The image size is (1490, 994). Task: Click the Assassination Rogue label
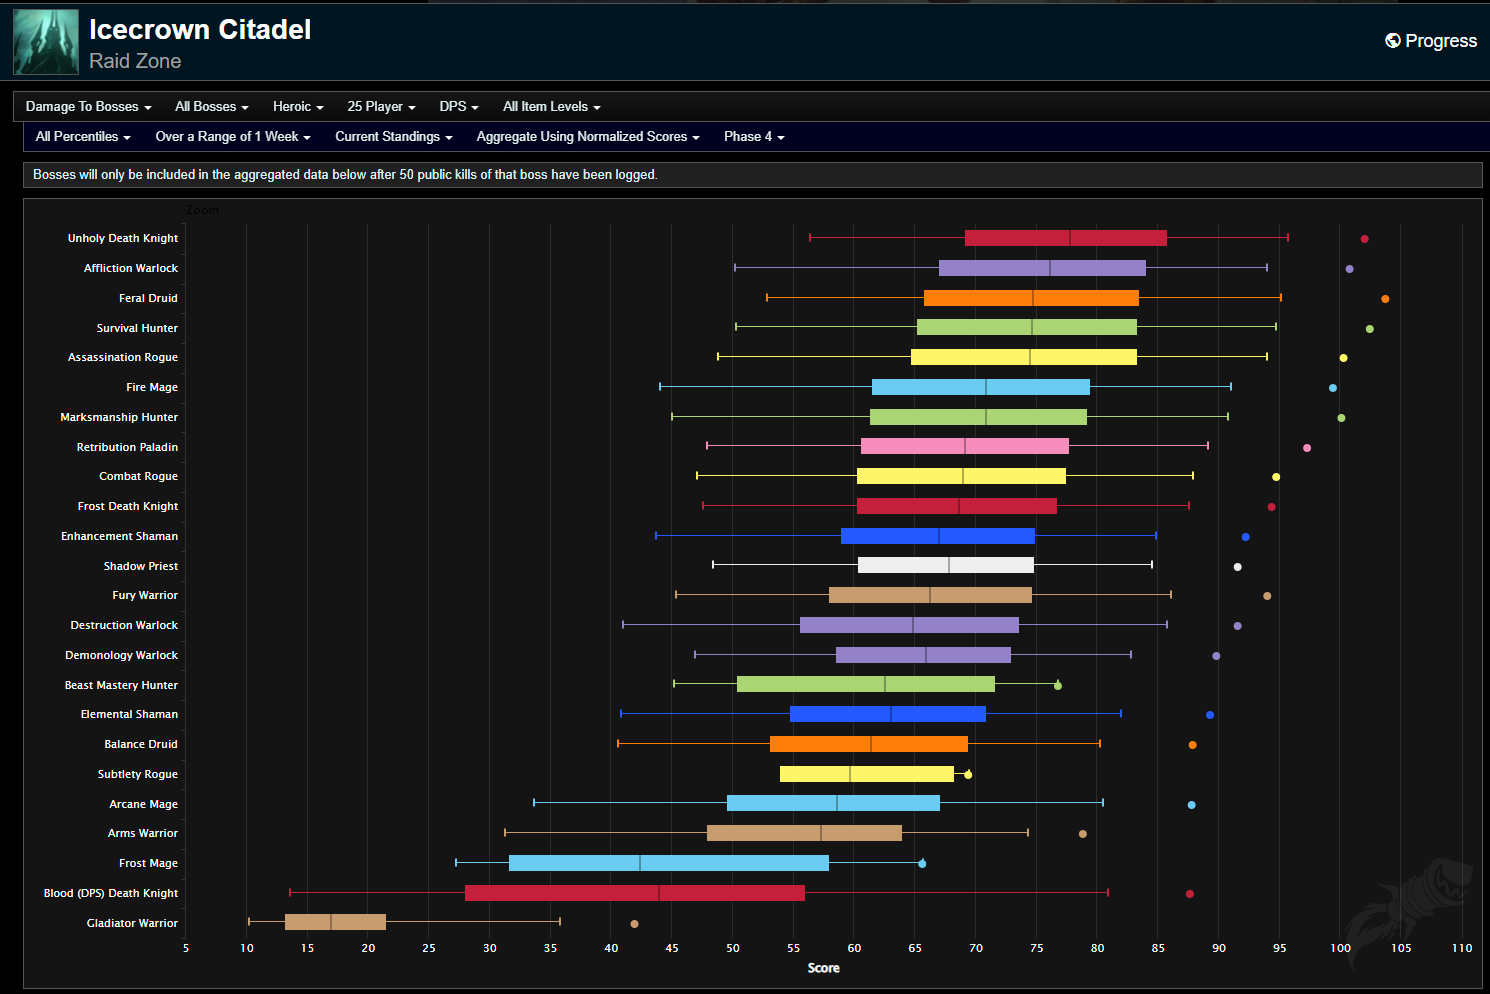pyautogui.click(x=123, y=357)
